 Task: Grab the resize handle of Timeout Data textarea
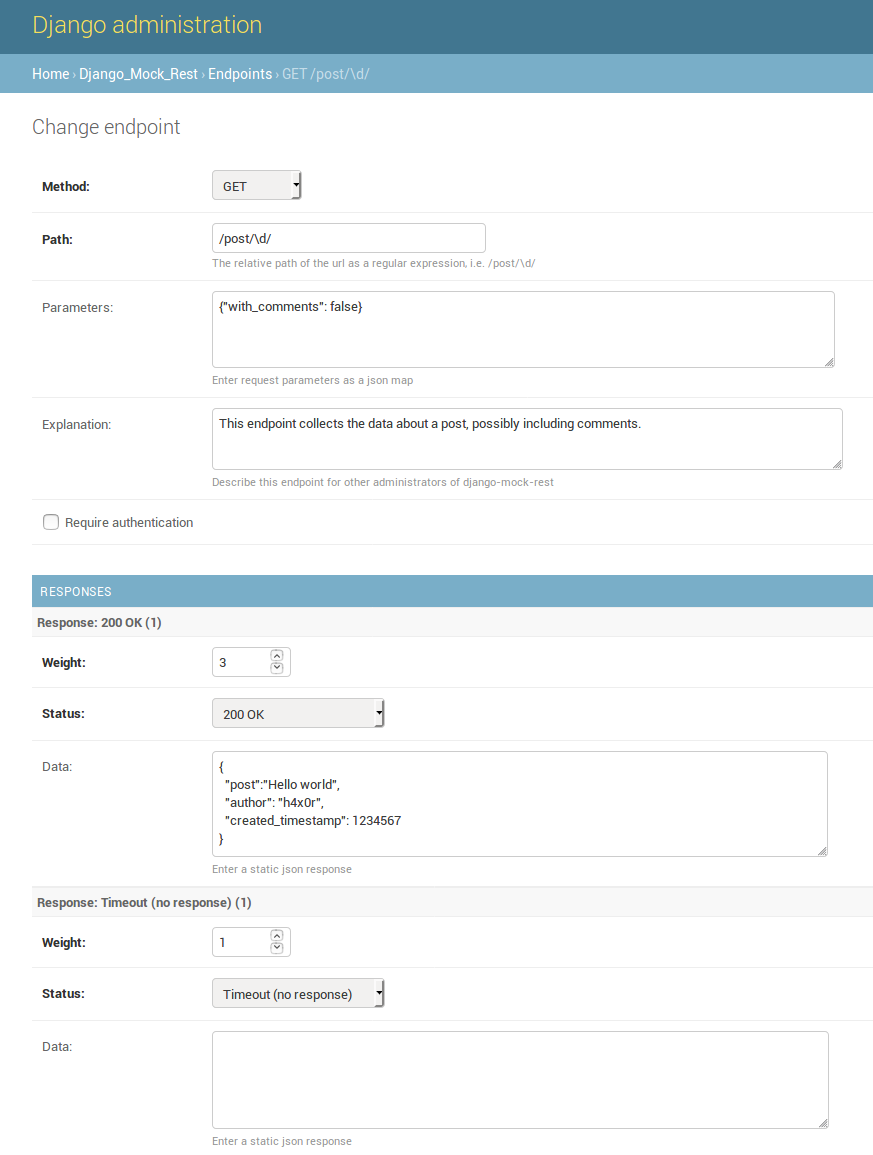pyautogui.click(x=823, y=1123)
